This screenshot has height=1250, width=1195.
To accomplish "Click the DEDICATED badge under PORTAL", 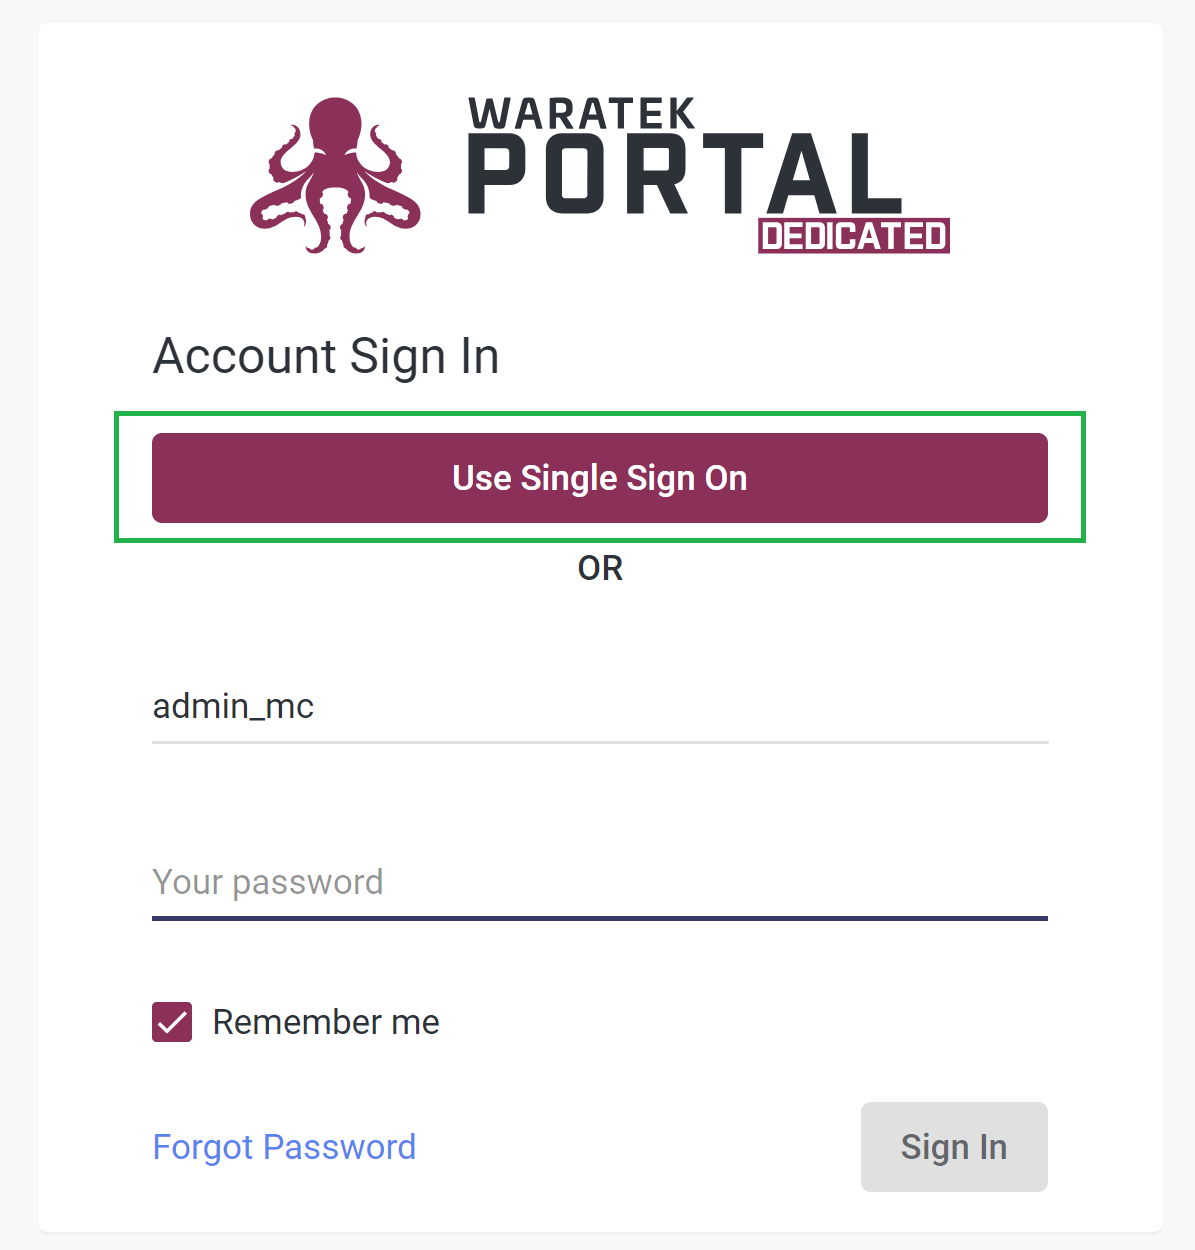I will 854,236.
